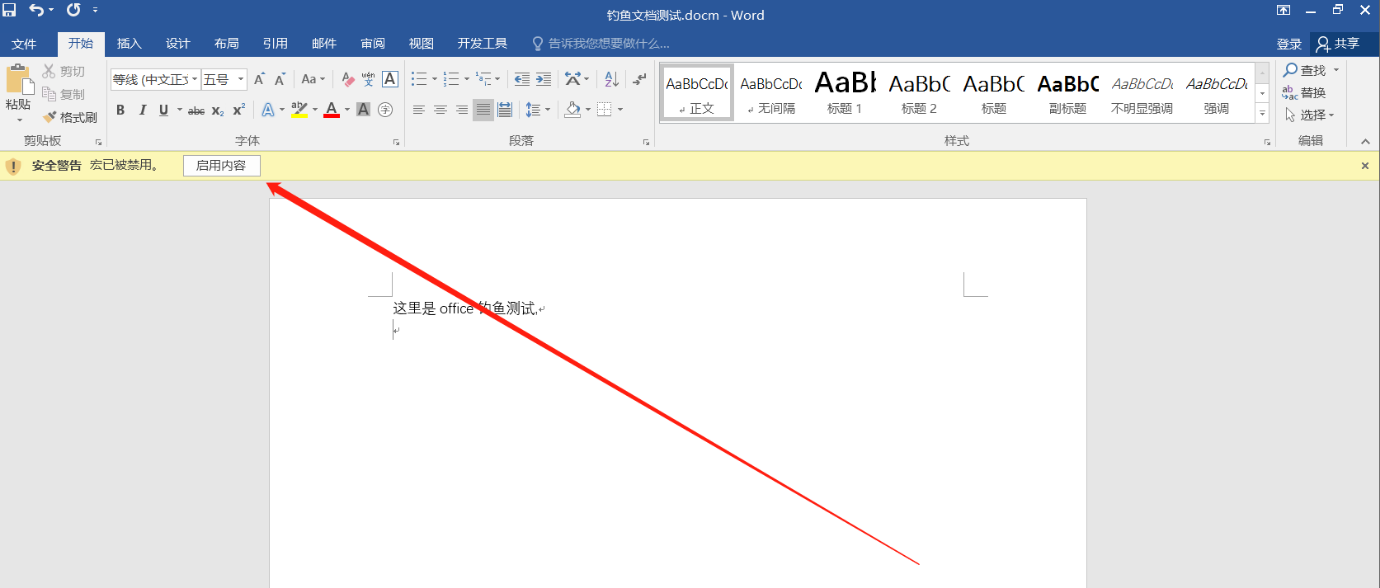Center the paragraph text
Viewport: 1380px width, 588px height.
click(440, 110)
